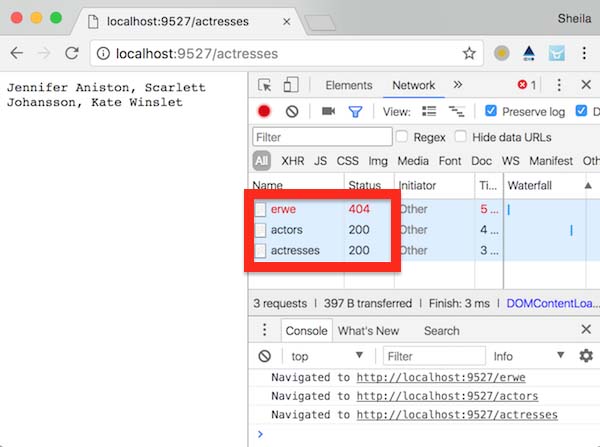Open the localhost:9527/actors link
Screen dimensions: 600x447
pos(447,396)
